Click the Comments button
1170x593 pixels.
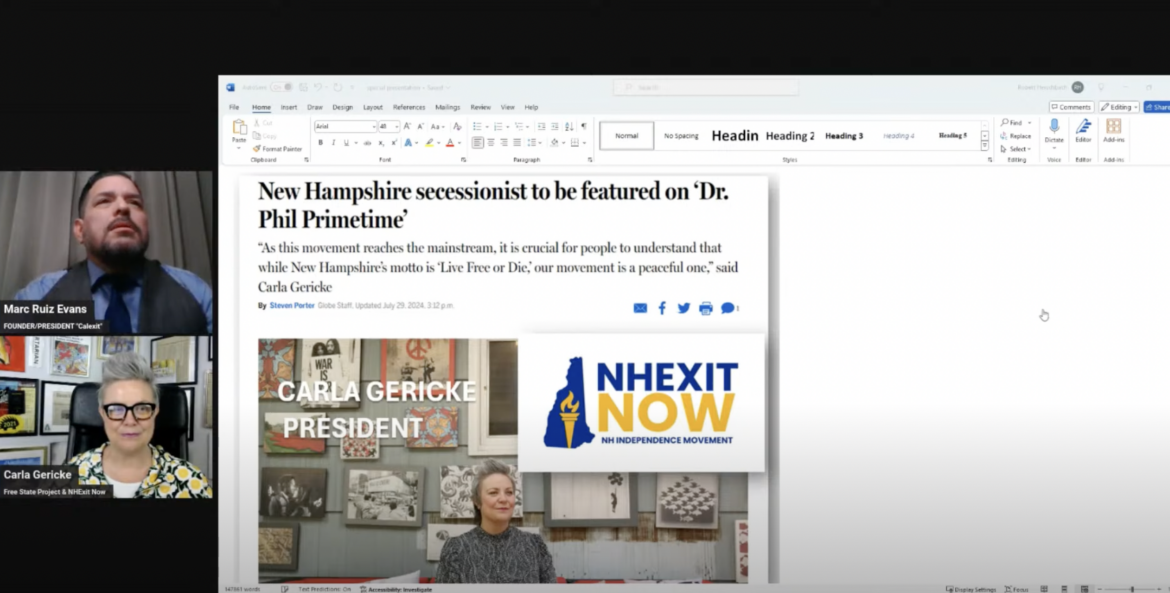[x=1071, y=107]
